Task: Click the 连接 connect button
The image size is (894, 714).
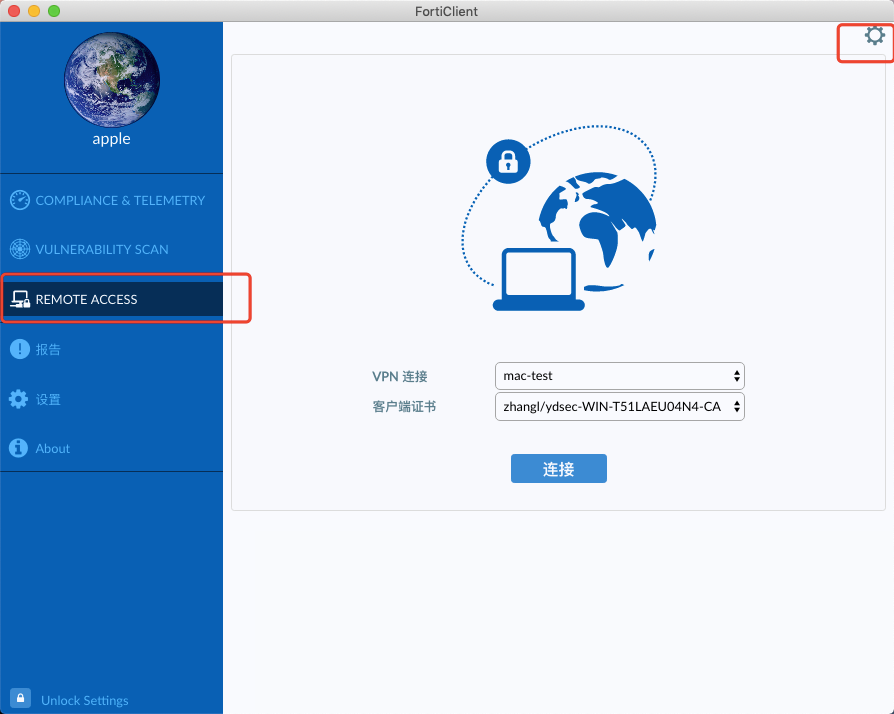Action: [x=559, y=469]
